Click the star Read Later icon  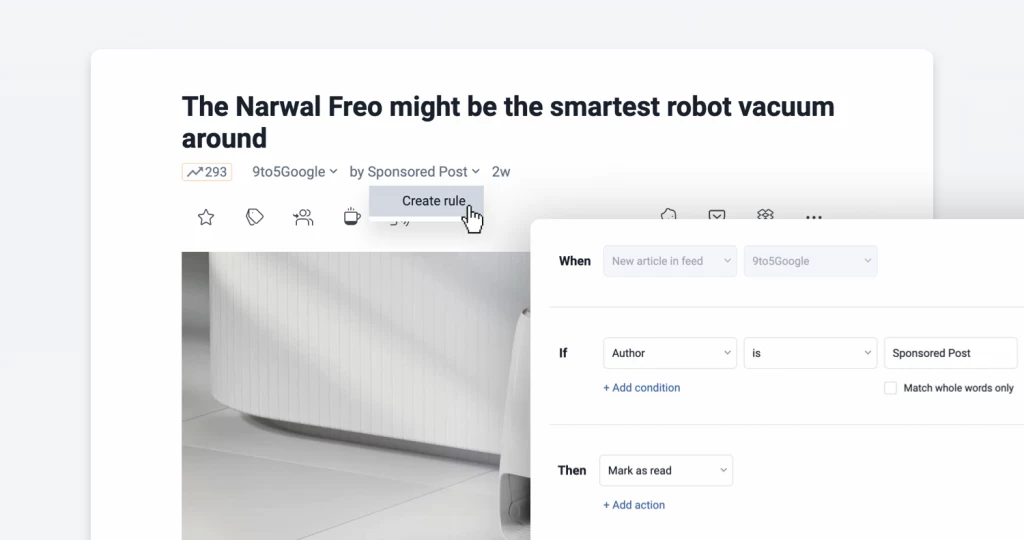tap(206, 217)
